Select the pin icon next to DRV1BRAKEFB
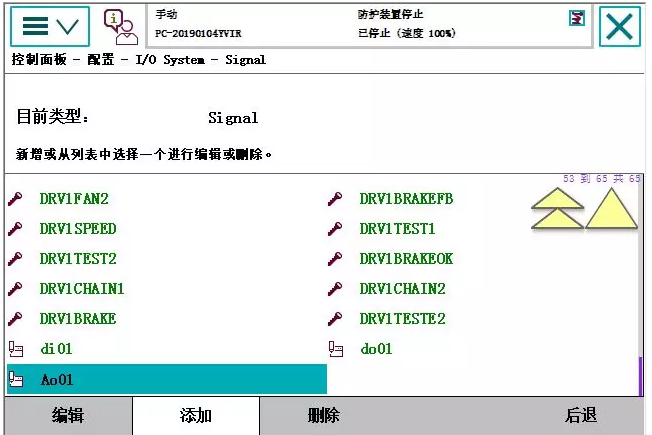 pyautogui.click(x=335, y=199)
